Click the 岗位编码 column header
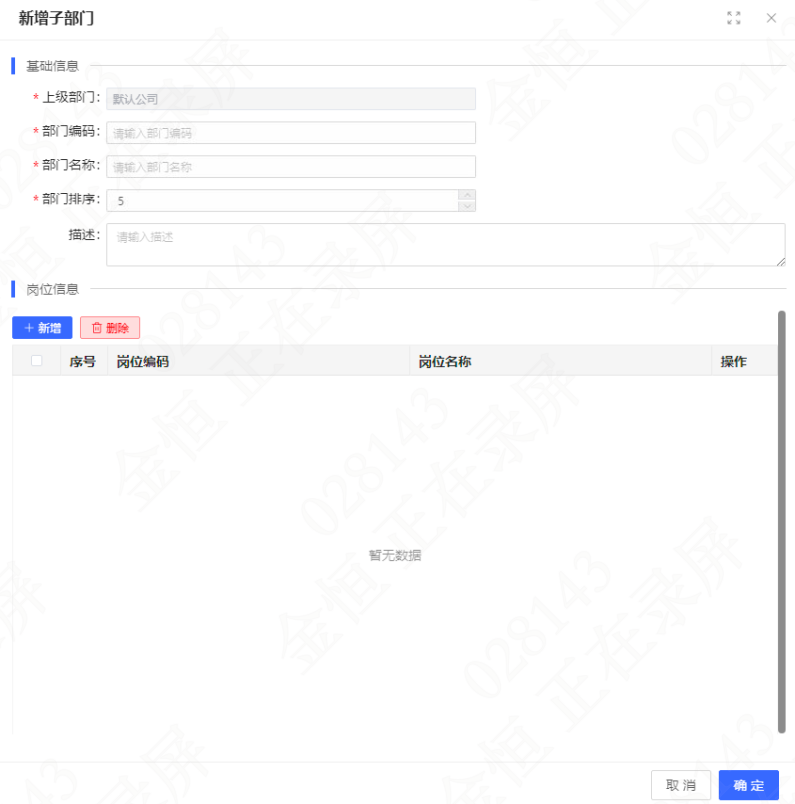 pos(259,361)
